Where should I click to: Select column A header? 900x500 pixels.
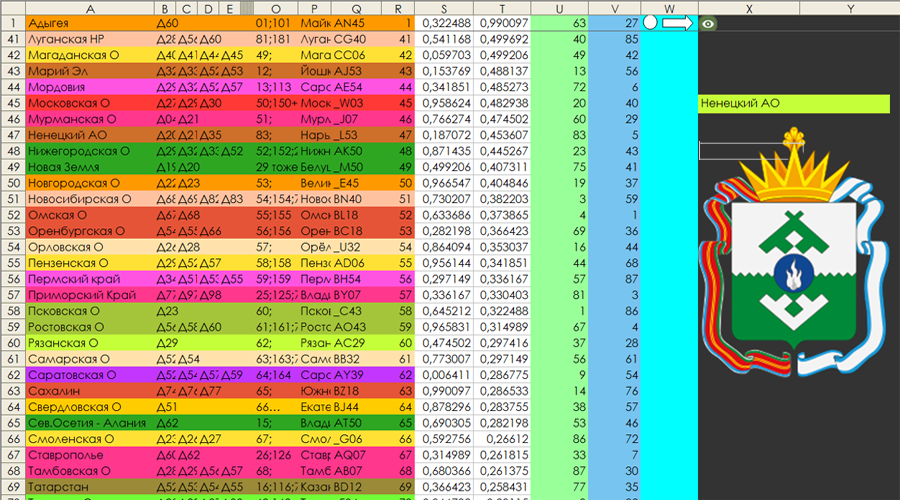click(x=90, y=8)
